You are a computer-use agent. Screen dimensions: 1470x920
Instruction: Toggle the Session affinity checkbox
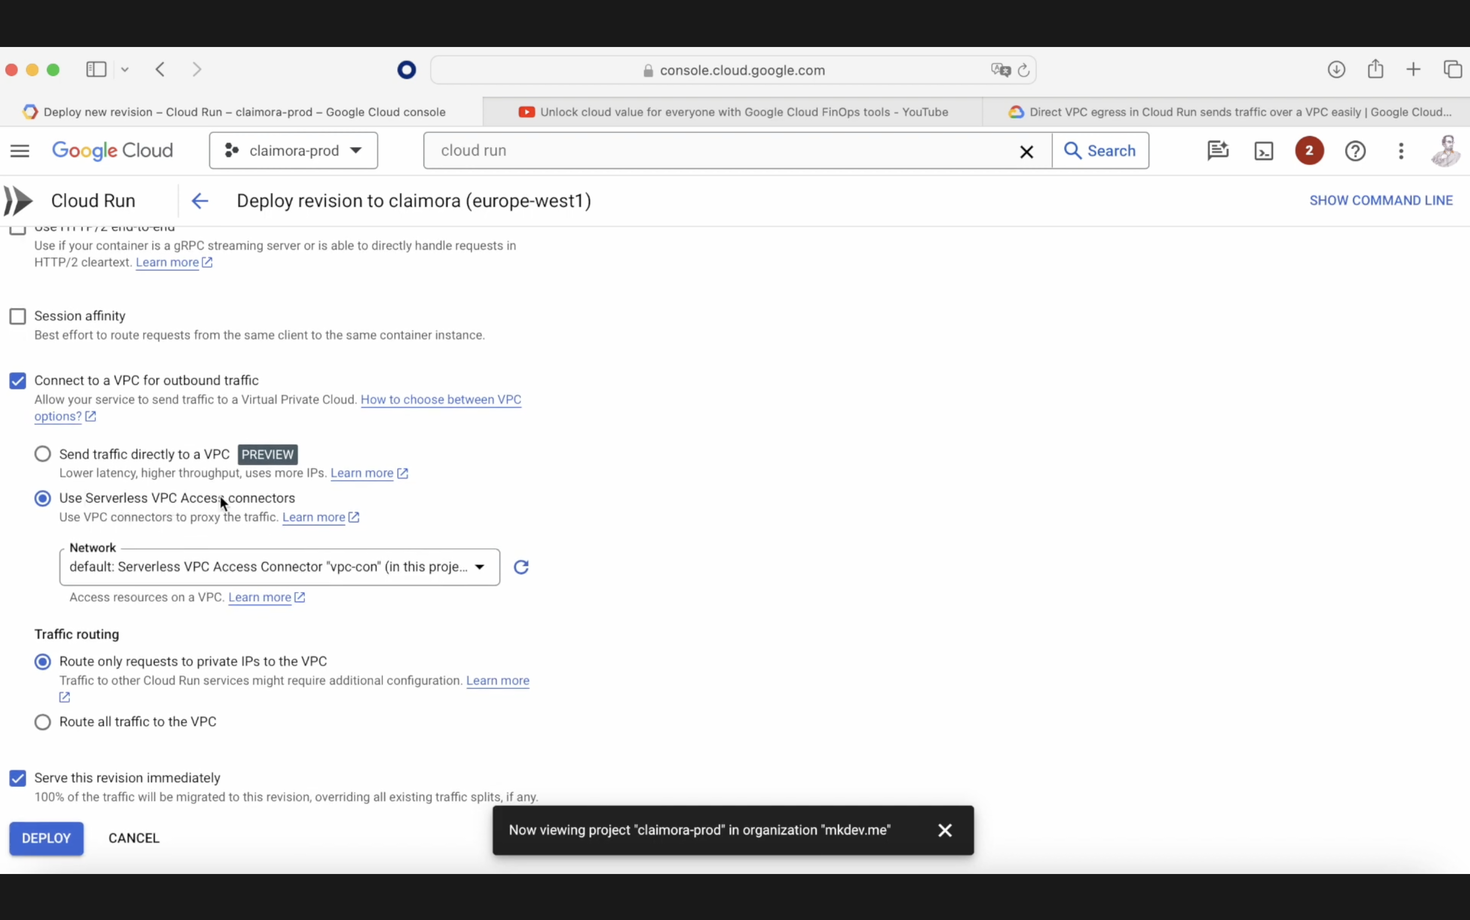point(18,317)
